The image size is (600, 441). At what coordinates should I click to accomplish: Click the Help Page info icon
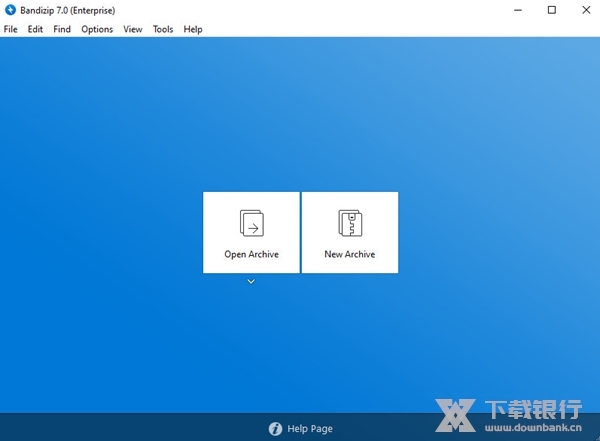click(x=275, y=429)
